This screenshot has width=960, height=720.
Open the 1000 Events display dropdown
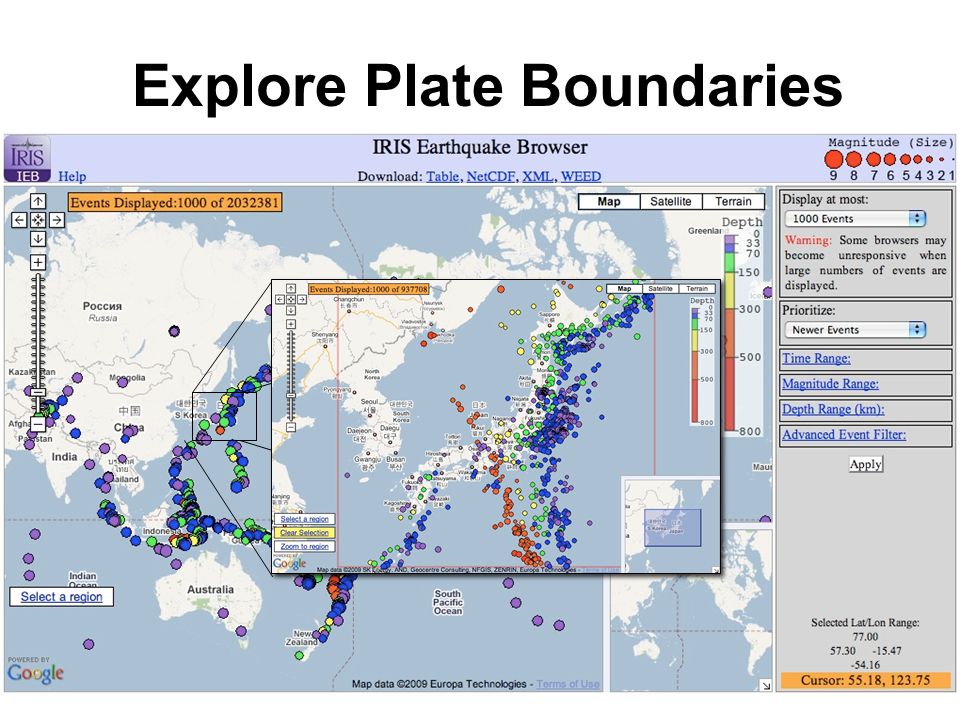pyautogui.click(x=855, y=219)
